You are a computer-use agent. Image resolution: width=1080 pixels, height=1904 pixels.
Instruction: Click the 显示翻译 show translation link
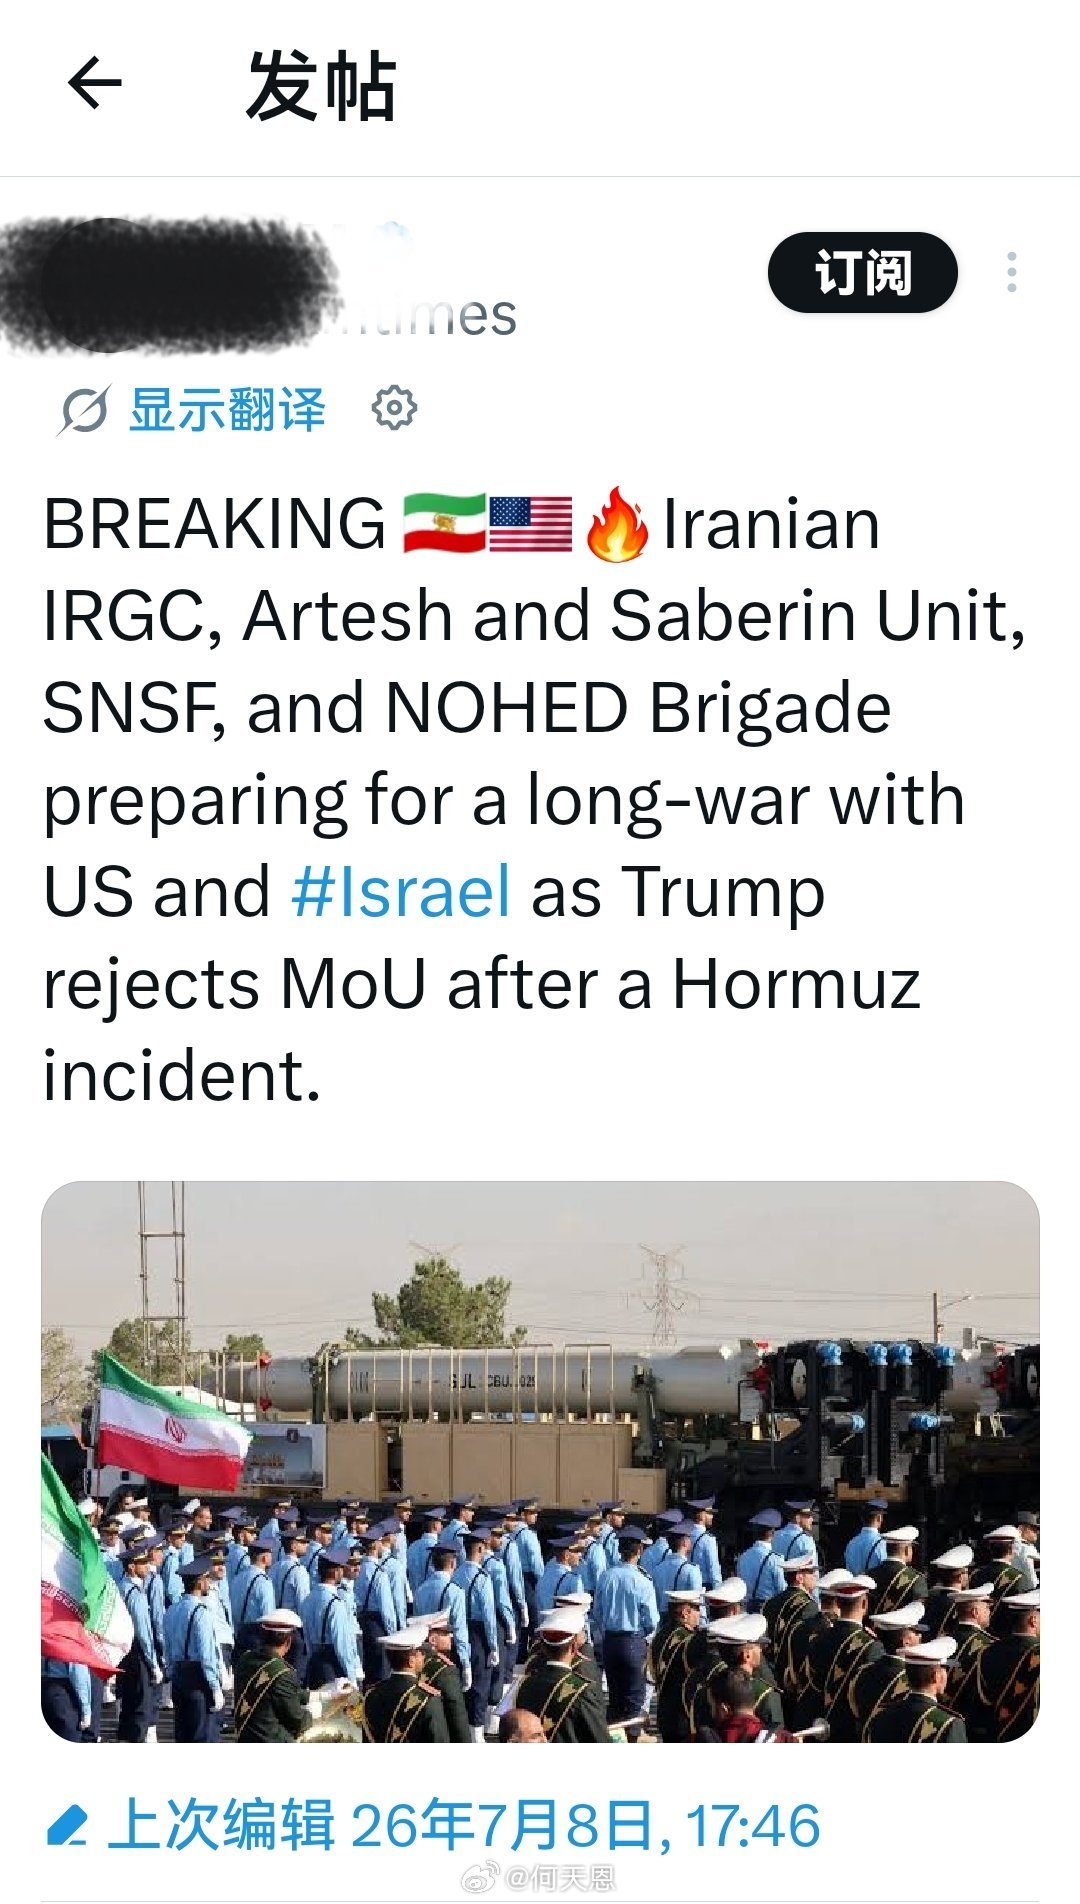227,410
